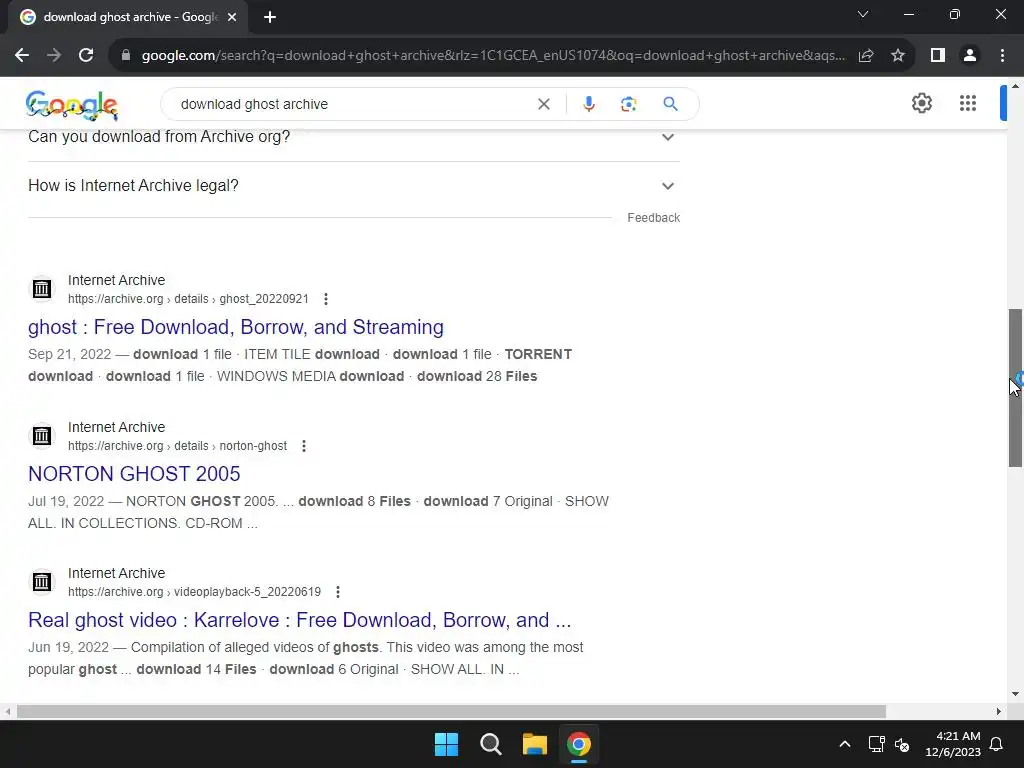Bookmark this page with star

(898, 56)
